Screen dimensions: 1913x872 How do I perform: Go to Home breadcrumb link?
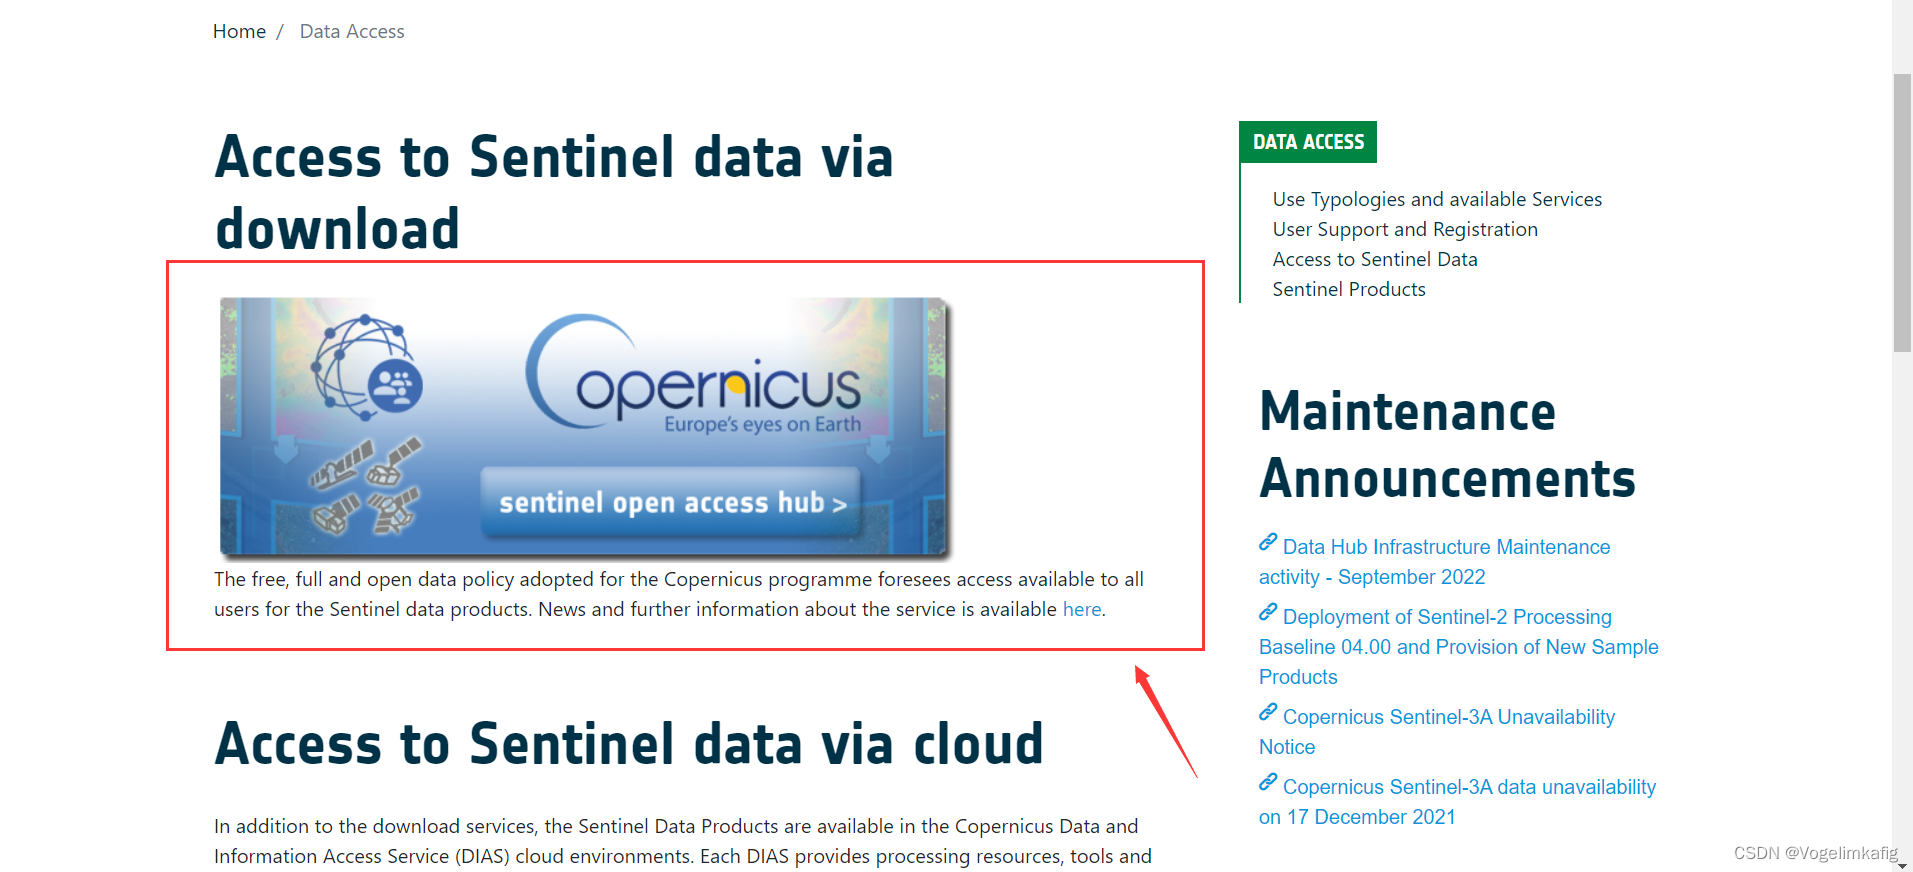point(239,31)
